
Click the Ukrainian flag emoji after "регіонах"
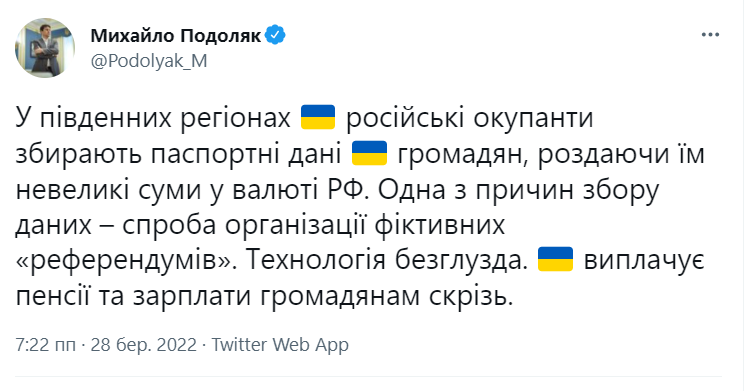(318, 118)
